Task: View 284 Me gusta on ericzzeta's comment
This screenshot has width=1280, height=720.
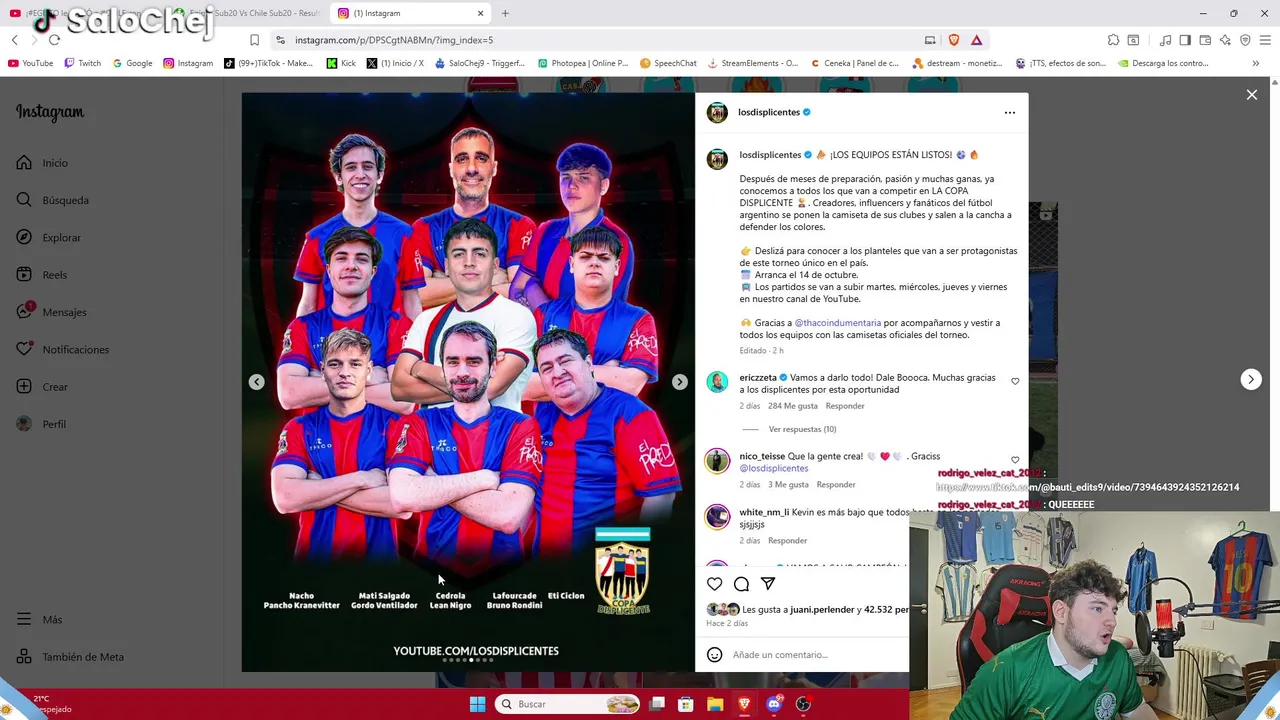Action: (x=793, y=406)
